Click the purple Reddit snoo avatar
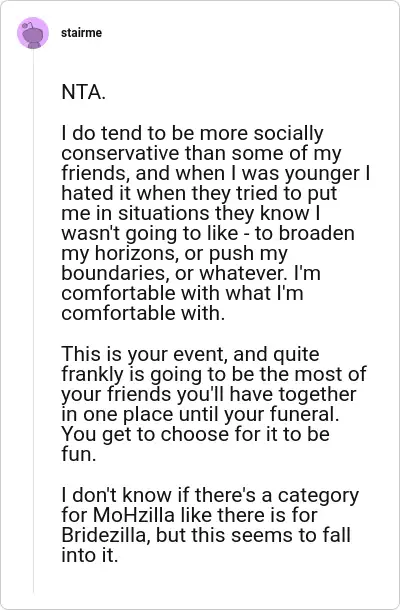400x610 pixels. pos(33,33)
